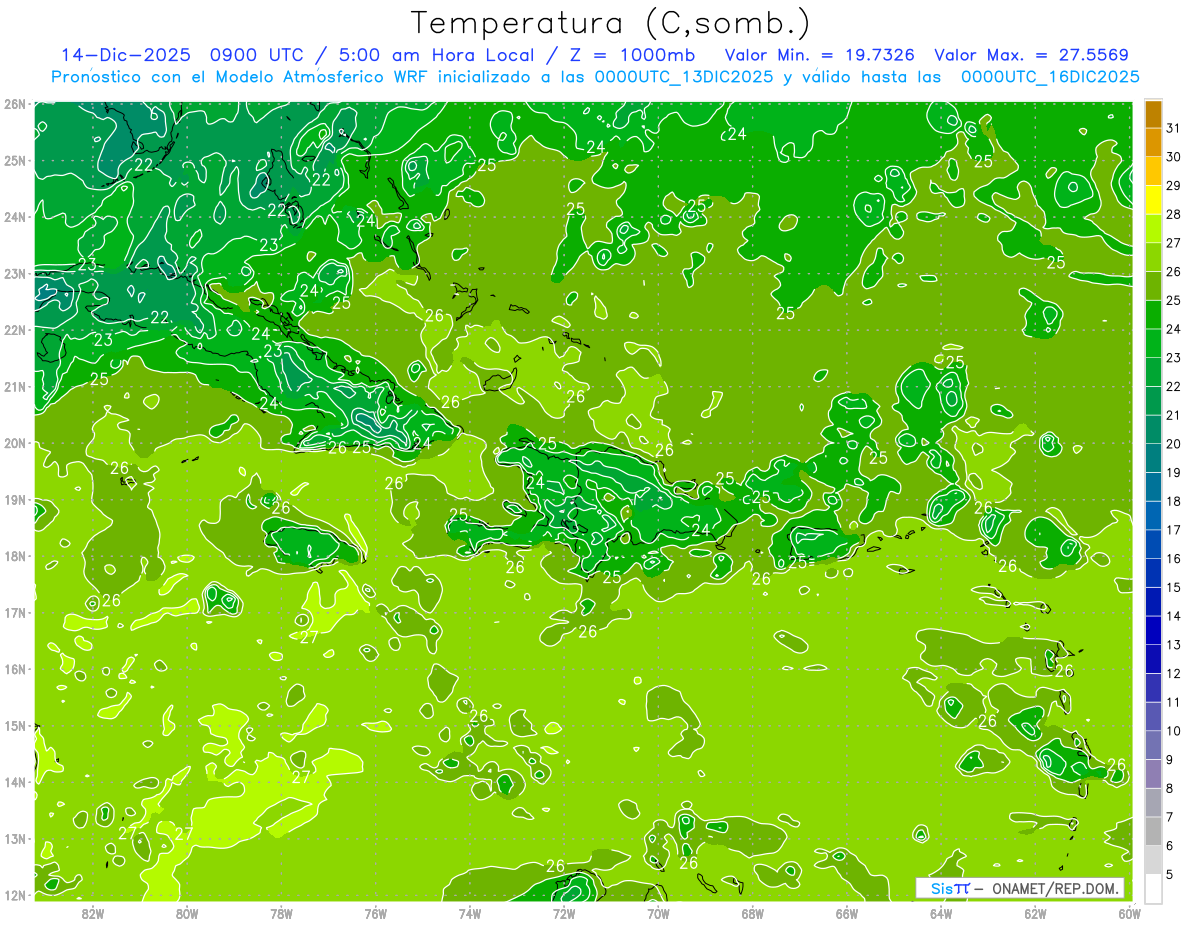The width and height of the screenshot is (1200, 927).
Task: Click the '74W' longitude axis label
Action: coord(470,913)
